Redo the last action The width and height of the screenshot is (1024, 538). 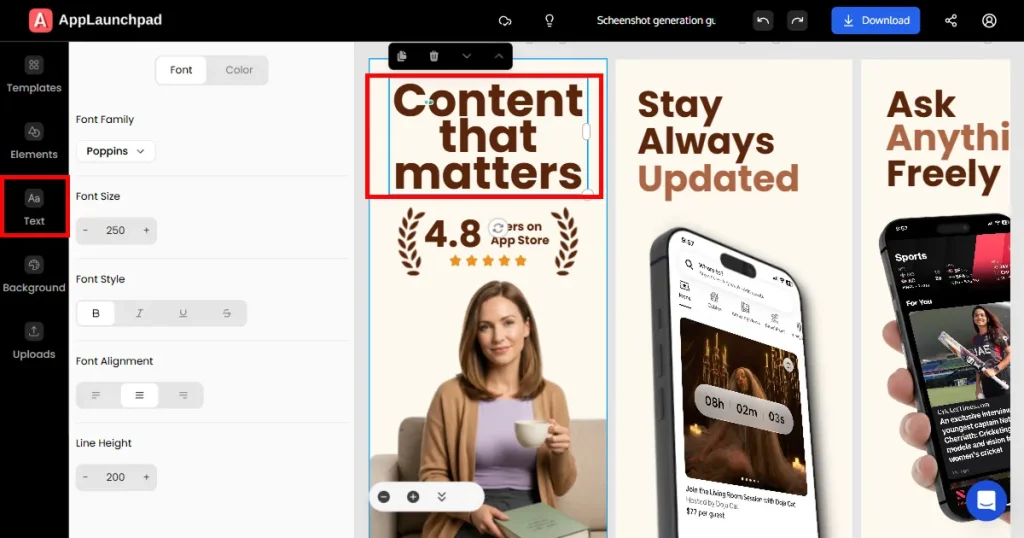click(x=797, y=20)
